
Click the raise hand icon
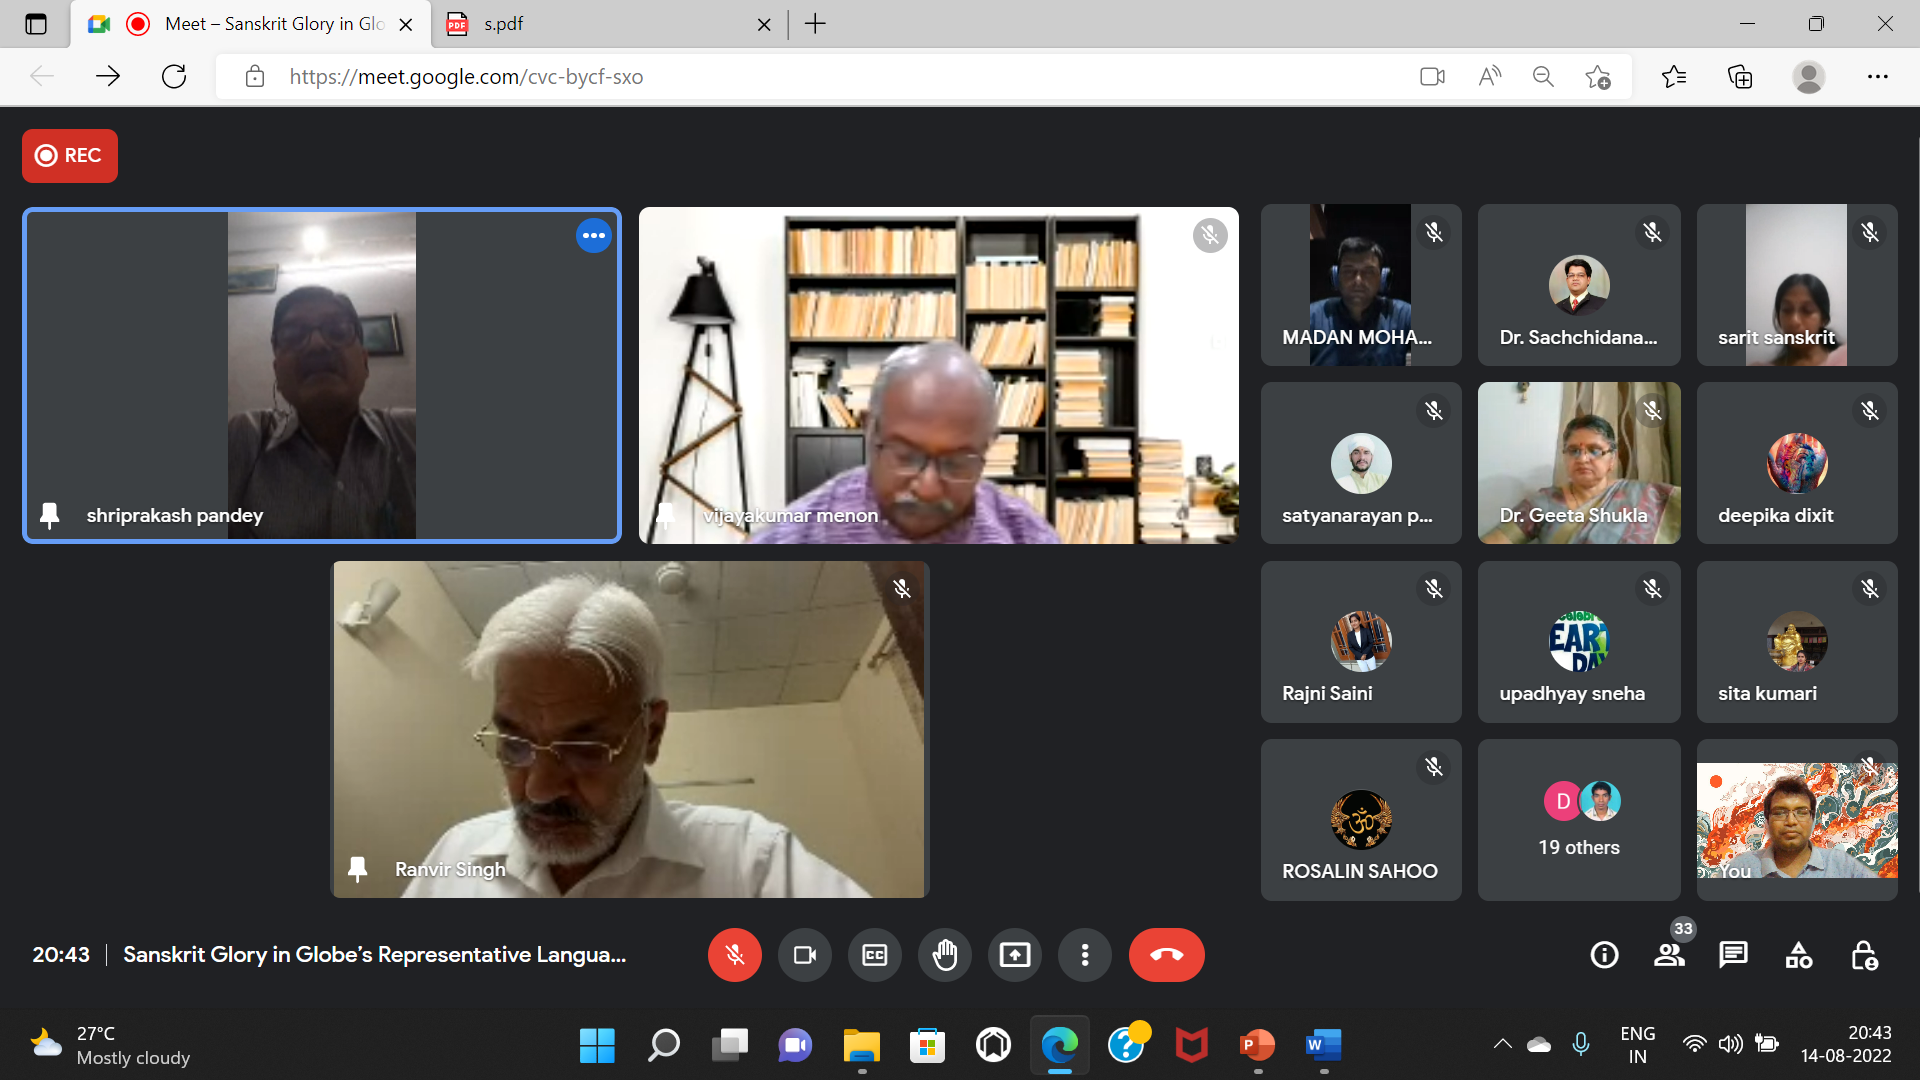944,955
